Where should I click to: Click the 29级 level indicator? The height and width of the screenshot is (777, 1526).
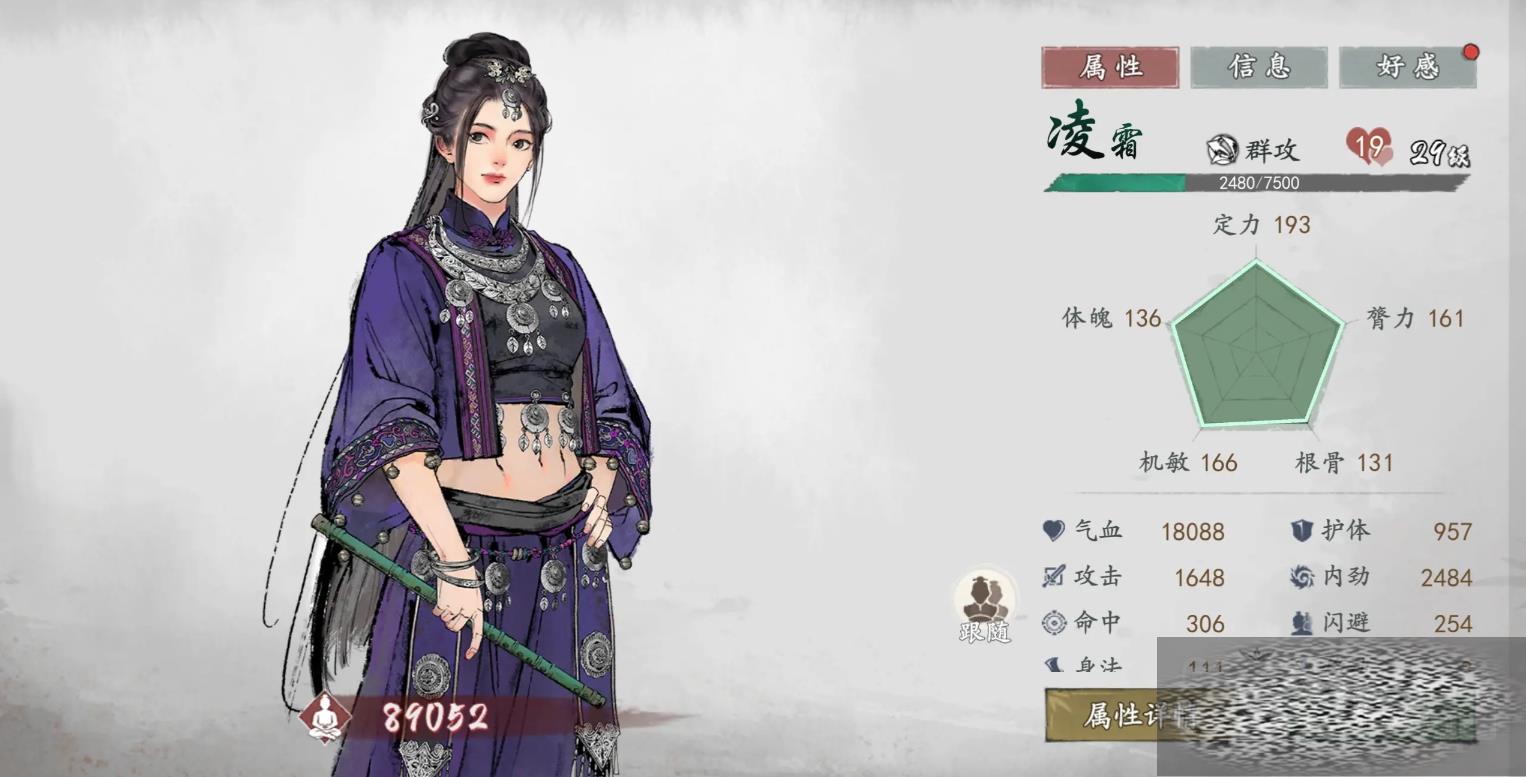pos(1439,153)
